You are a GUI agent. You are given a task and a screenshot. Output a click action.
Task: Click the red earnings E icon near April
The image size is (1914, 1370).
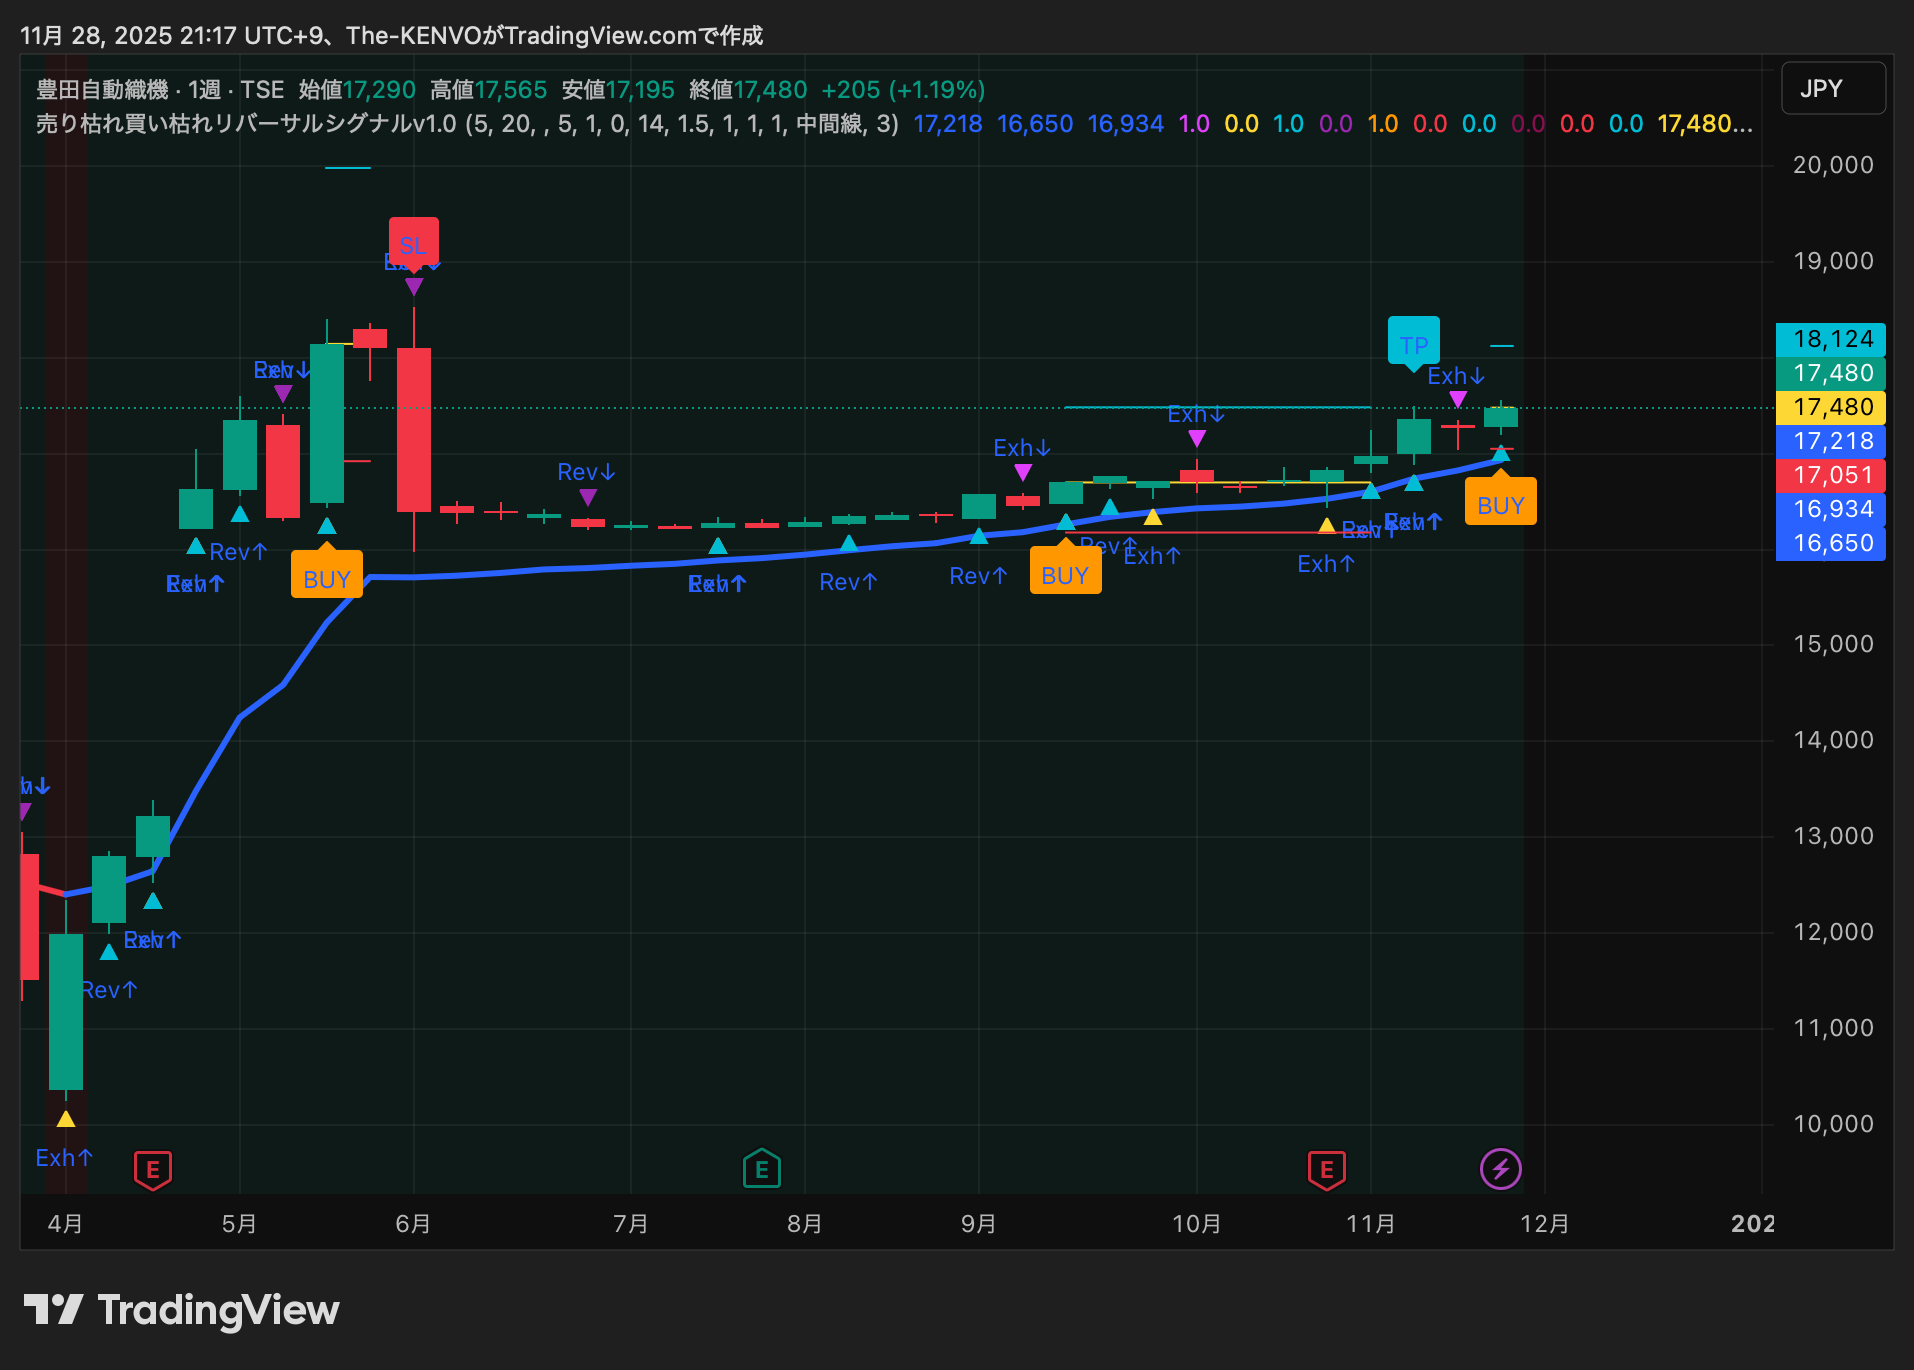(153, 1169)
